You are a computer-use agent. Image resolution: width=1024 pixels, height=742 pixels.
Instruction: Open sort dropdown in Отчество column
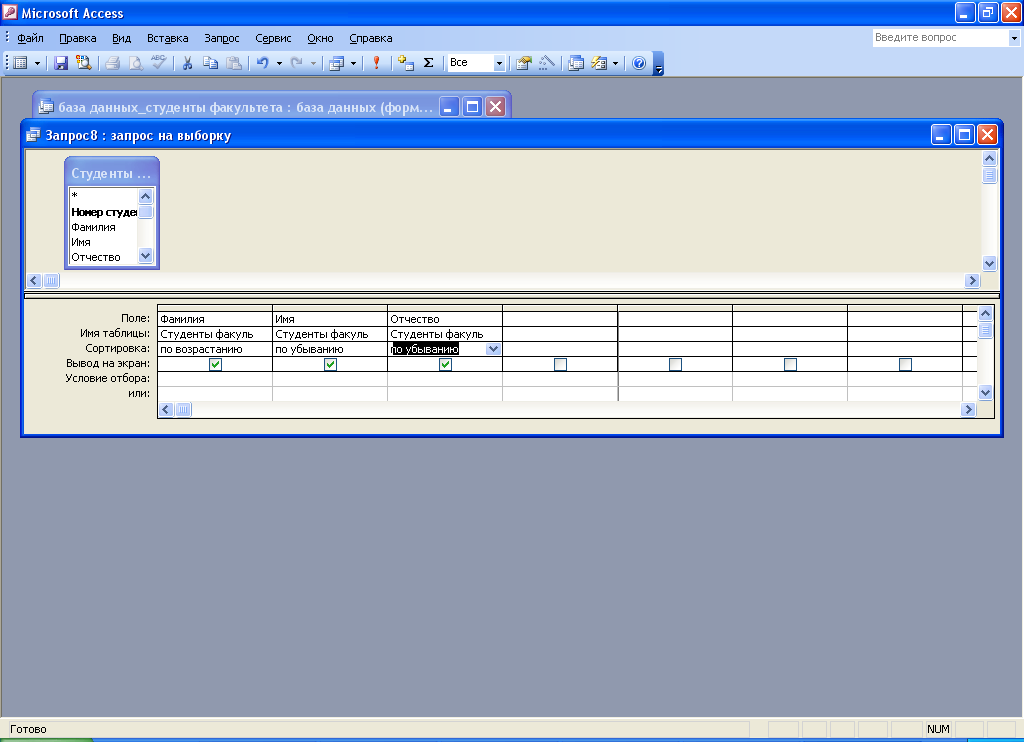494,349
